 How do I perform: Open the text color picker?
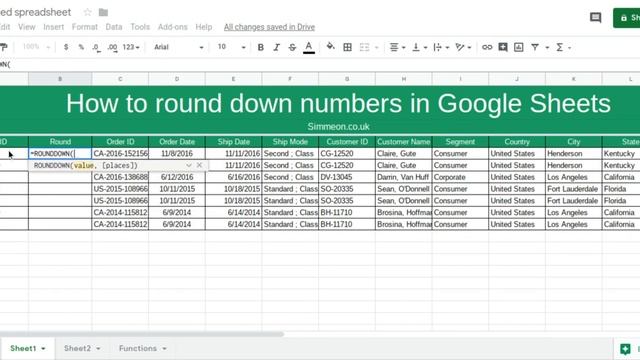point(309,47)
